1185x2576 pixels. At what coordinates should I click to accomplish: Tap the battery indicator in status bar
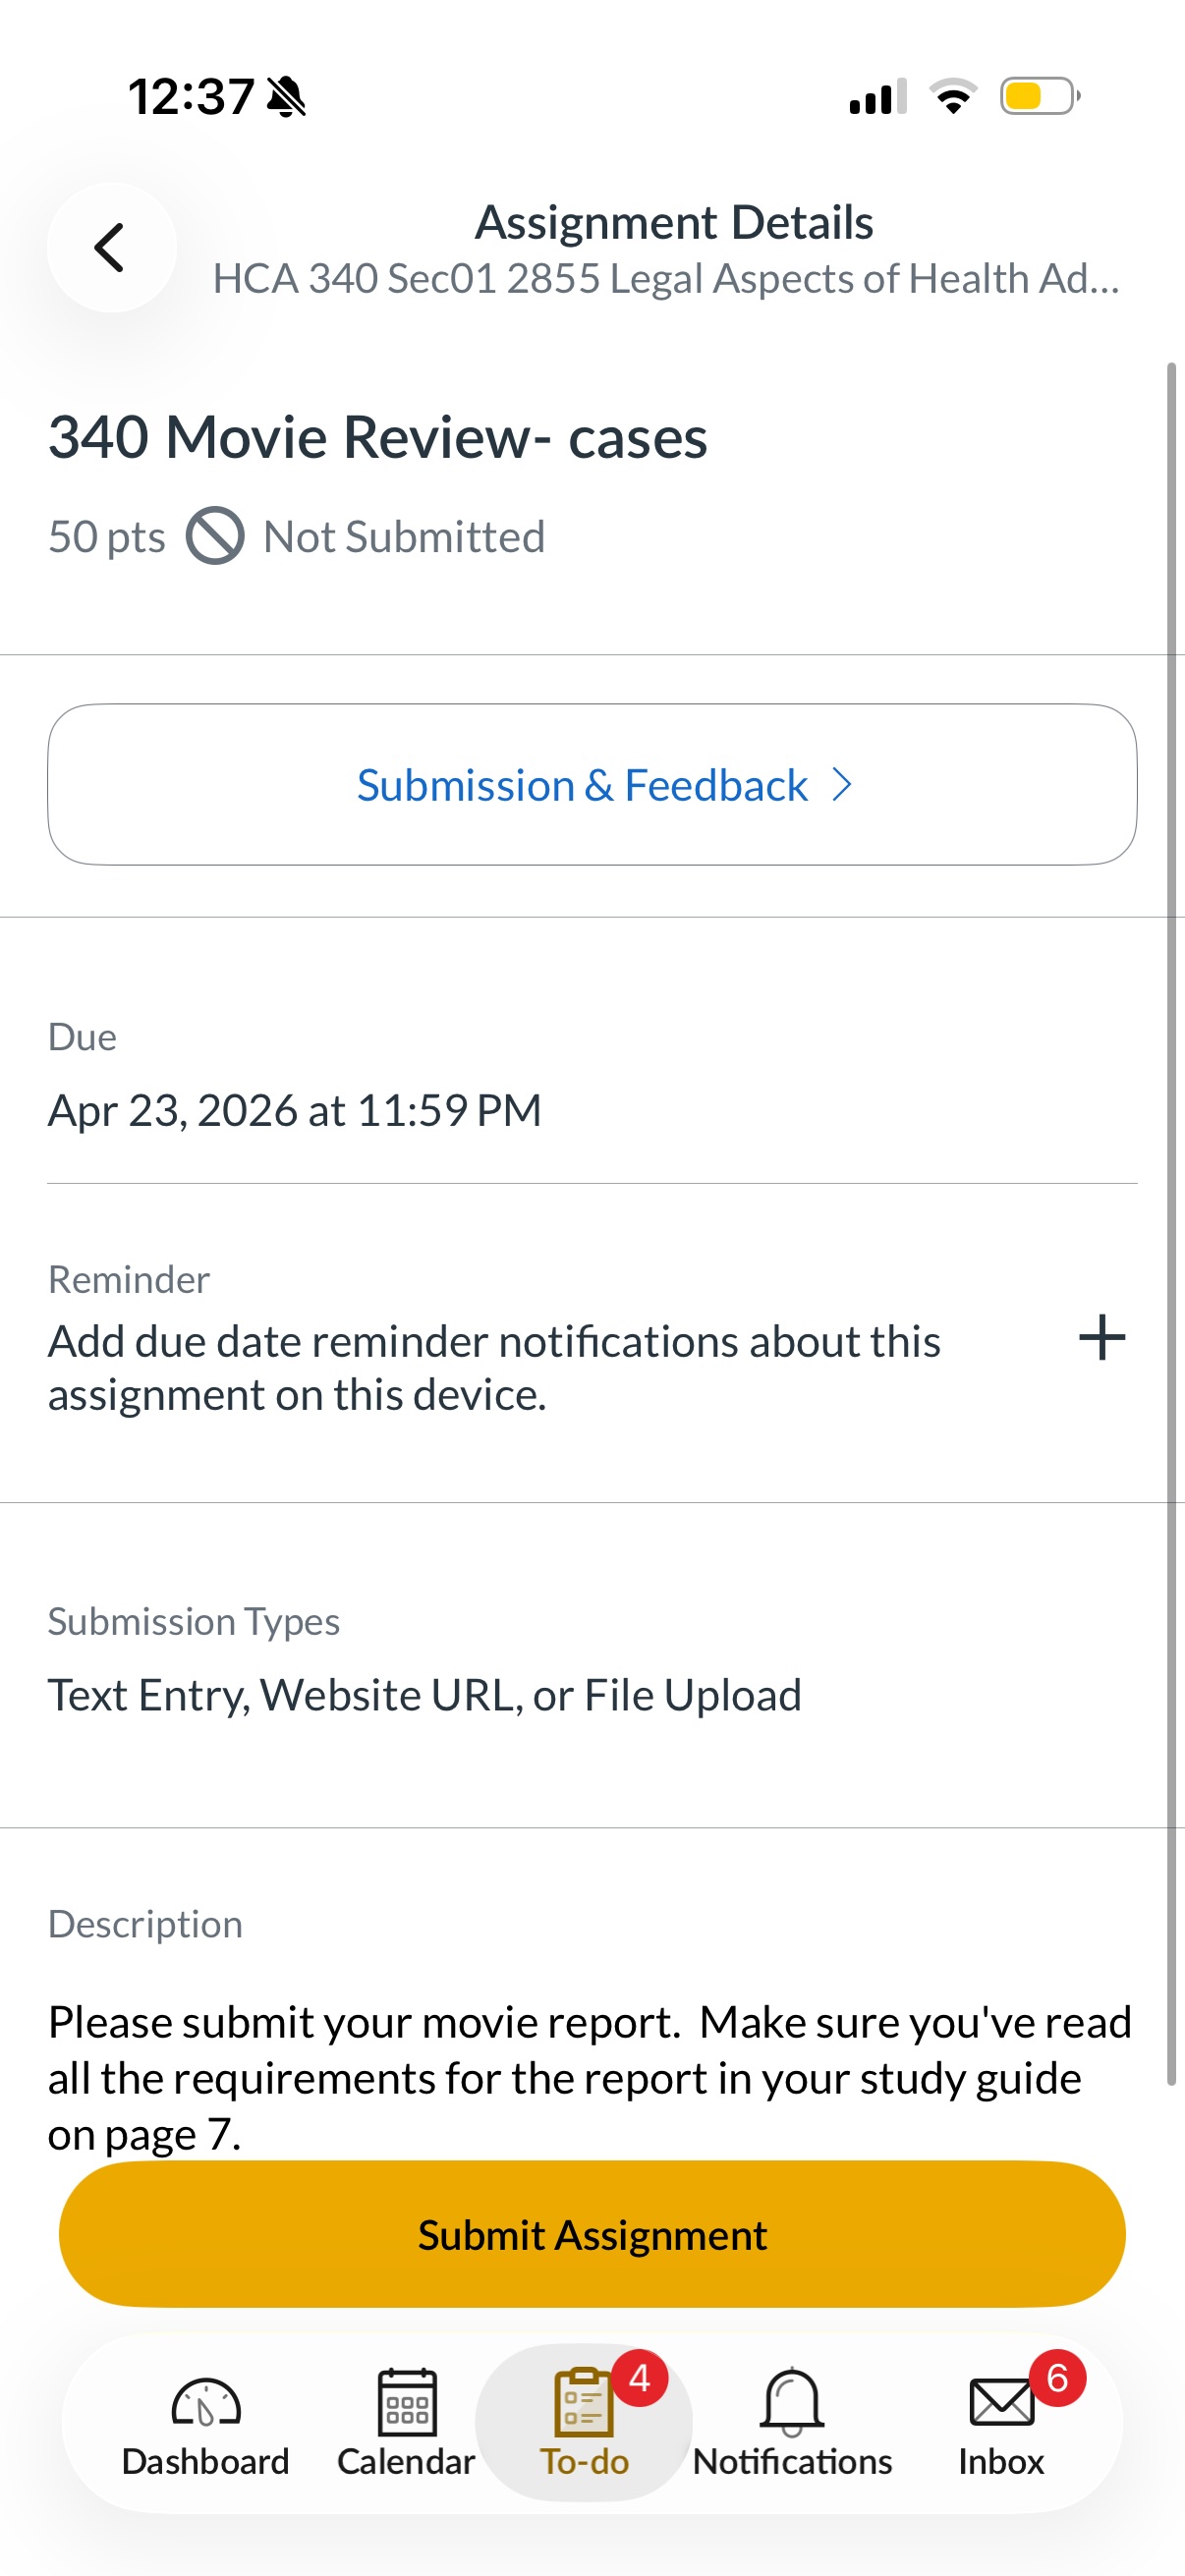1039,97
